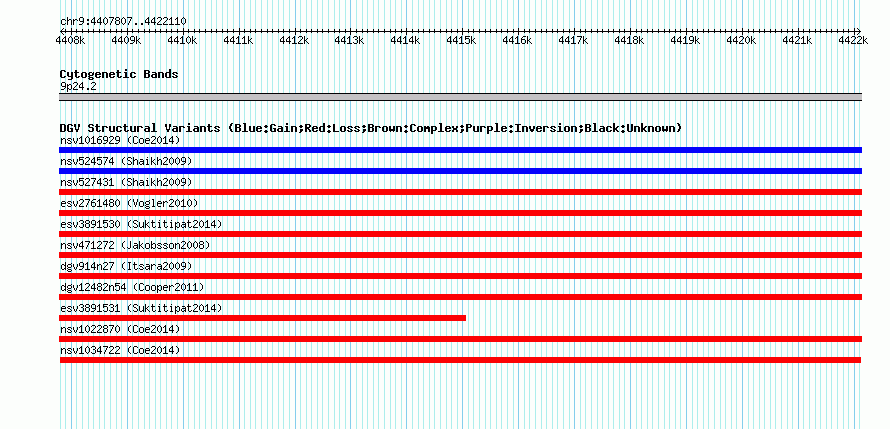Select the red loss bar for nsv527431
Viewport: 890px width, 429px height.
click(460, 192)
